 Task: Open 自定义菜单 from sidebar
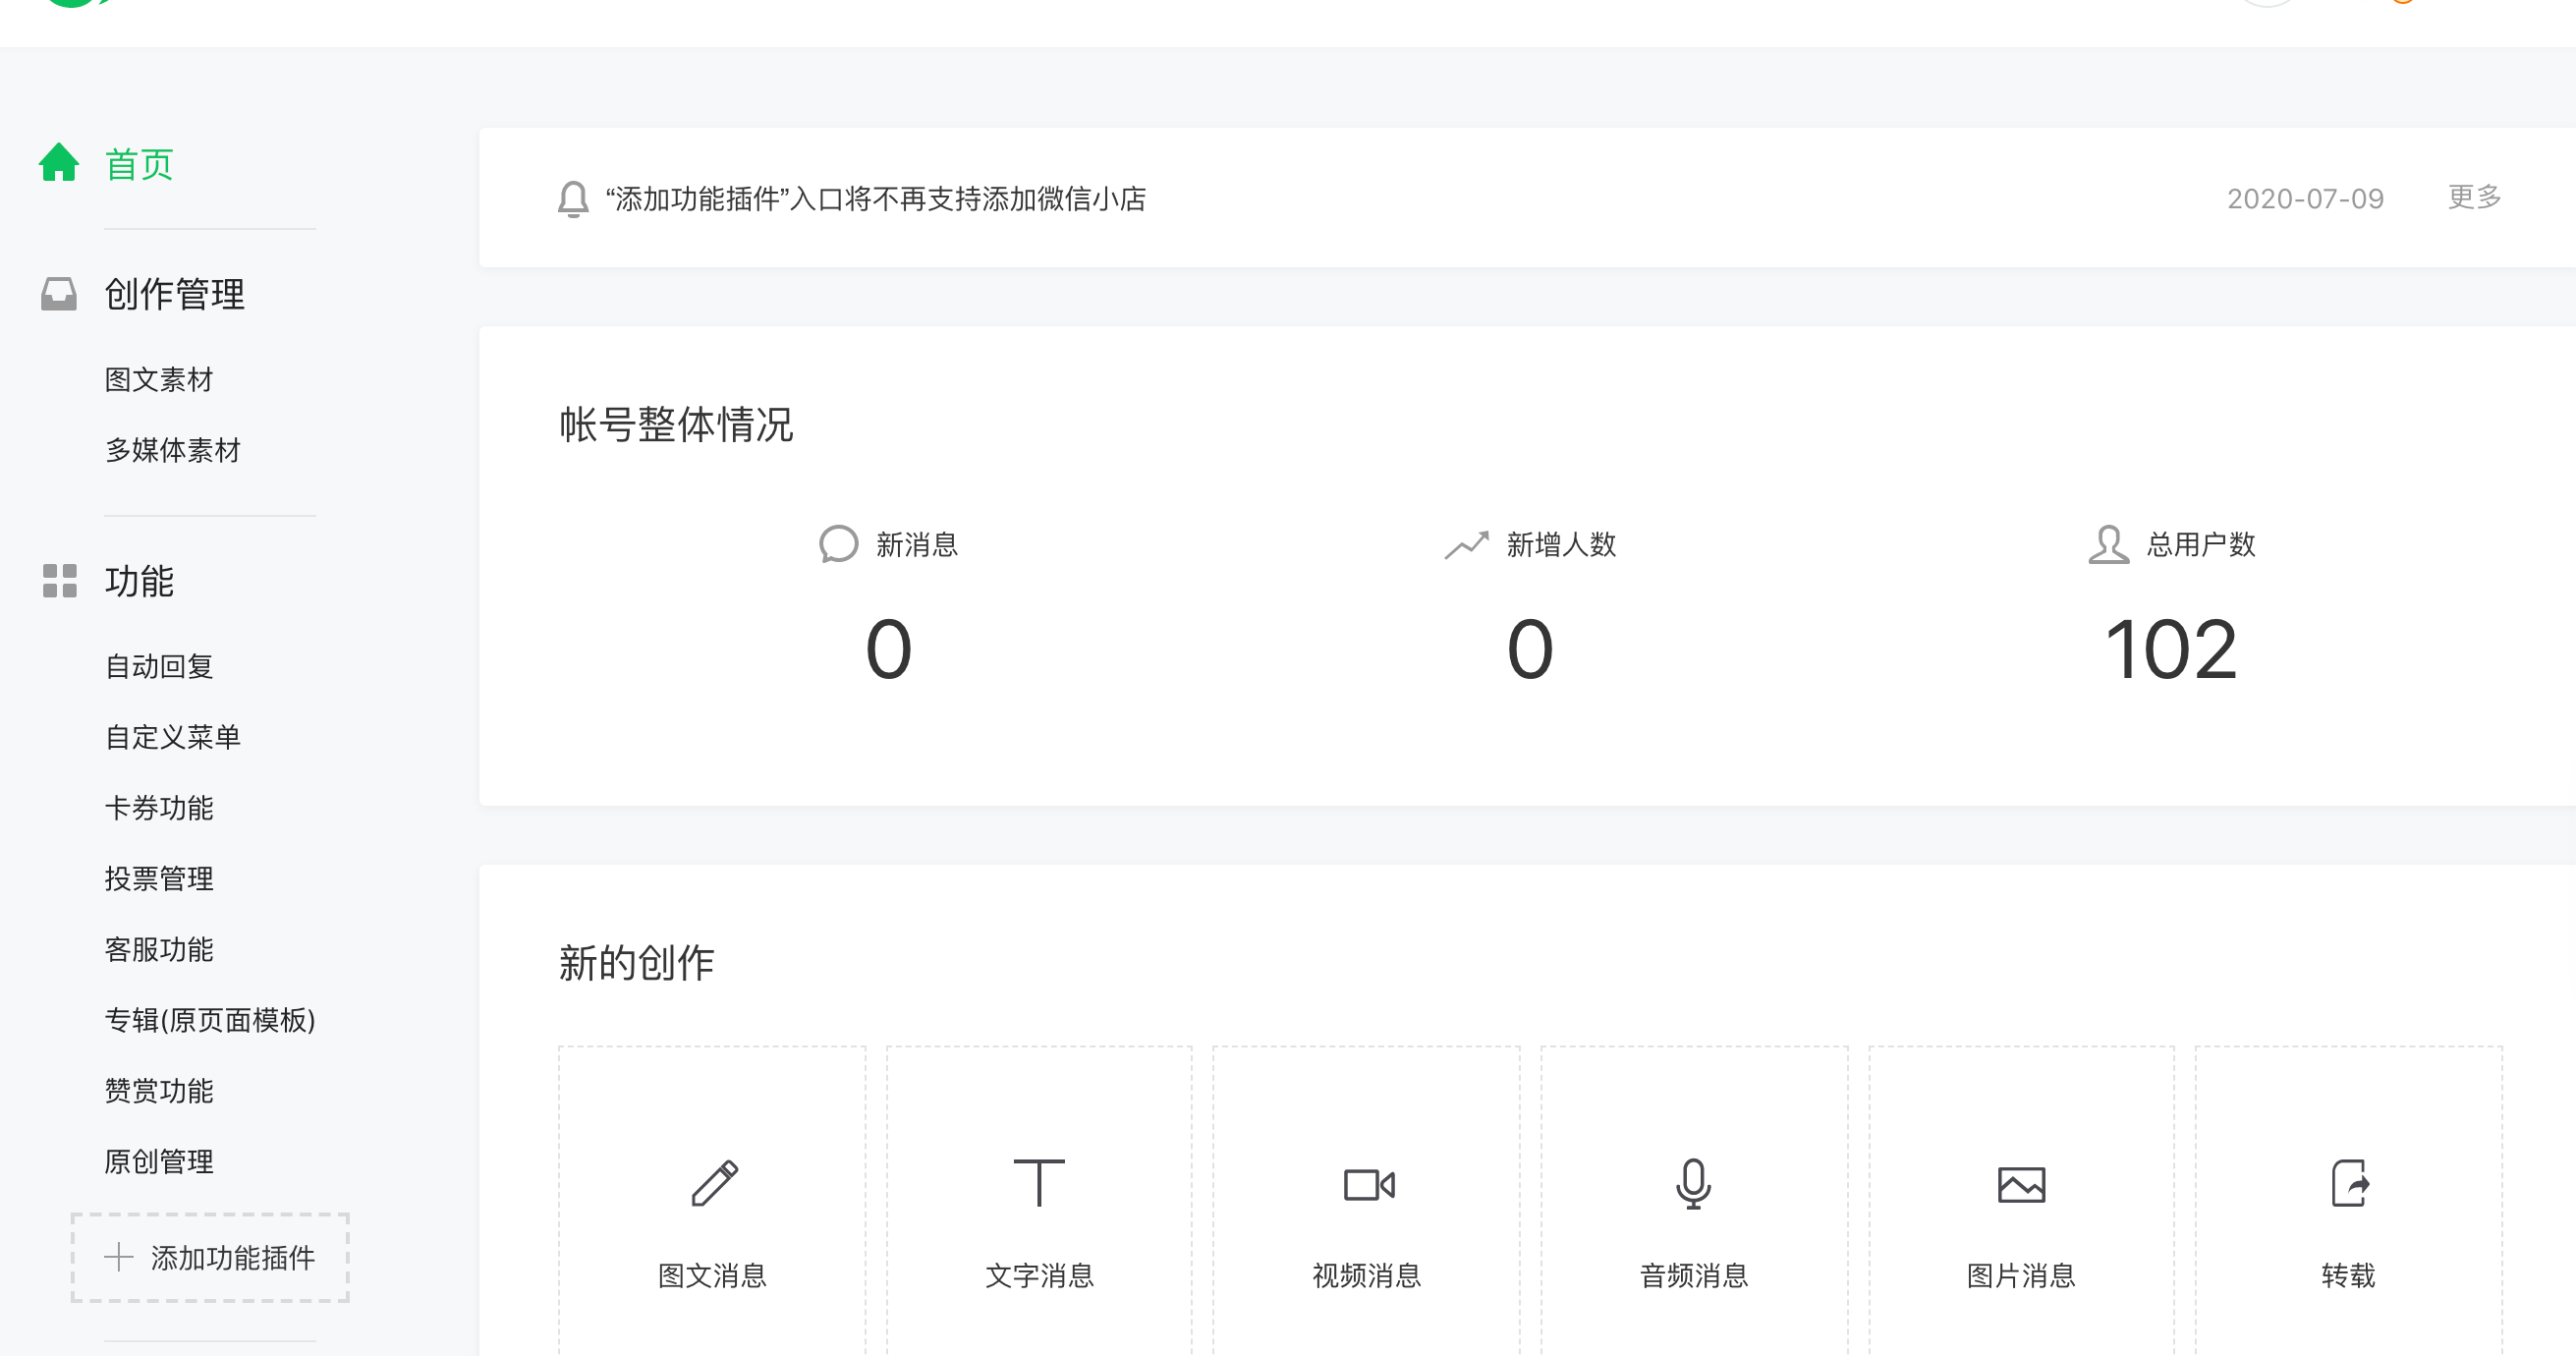coord(173,738)
